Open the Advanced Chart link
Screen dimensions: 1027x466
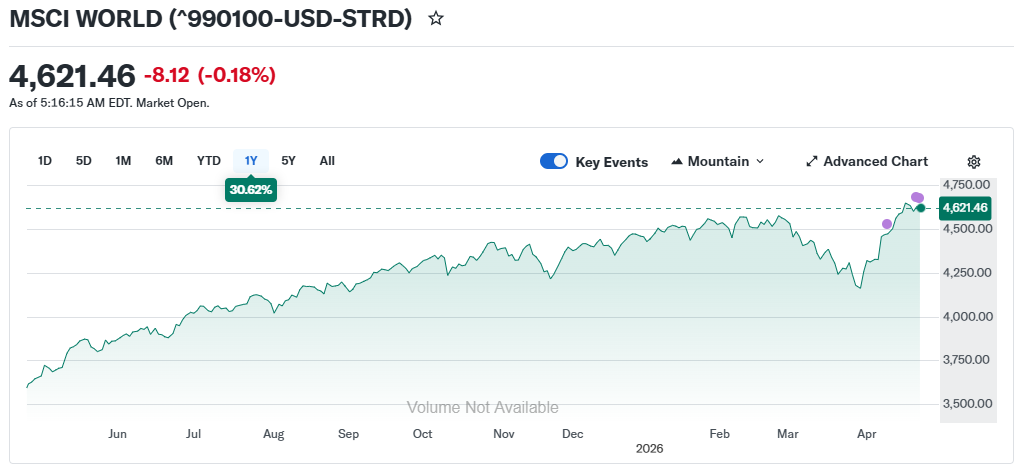pyautogui.click(x=875, y=162)
